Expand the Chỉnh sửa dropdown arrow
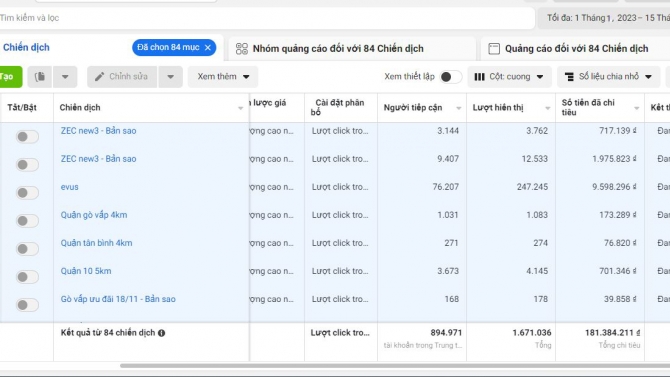The height and width of the screenshot is (377, 670). 170,77
